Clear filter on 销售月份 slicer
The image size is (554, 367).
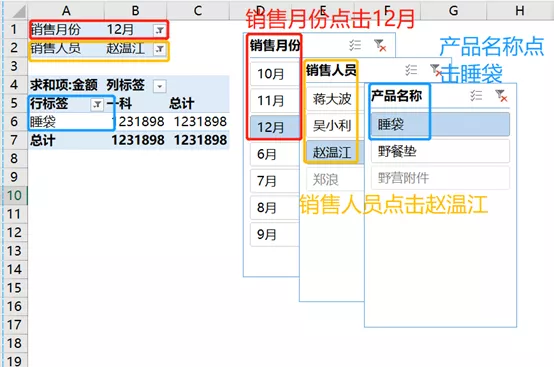(x=380, y=45)
